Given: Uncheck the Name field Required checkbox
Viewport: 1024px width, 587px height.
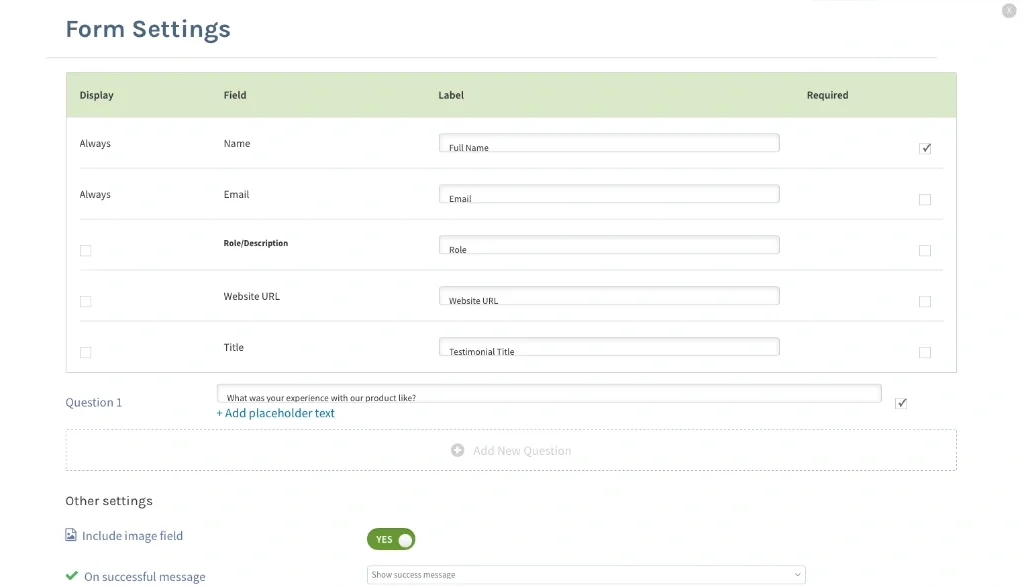Looking at the screenshot, I should click(x=925, y=149).
